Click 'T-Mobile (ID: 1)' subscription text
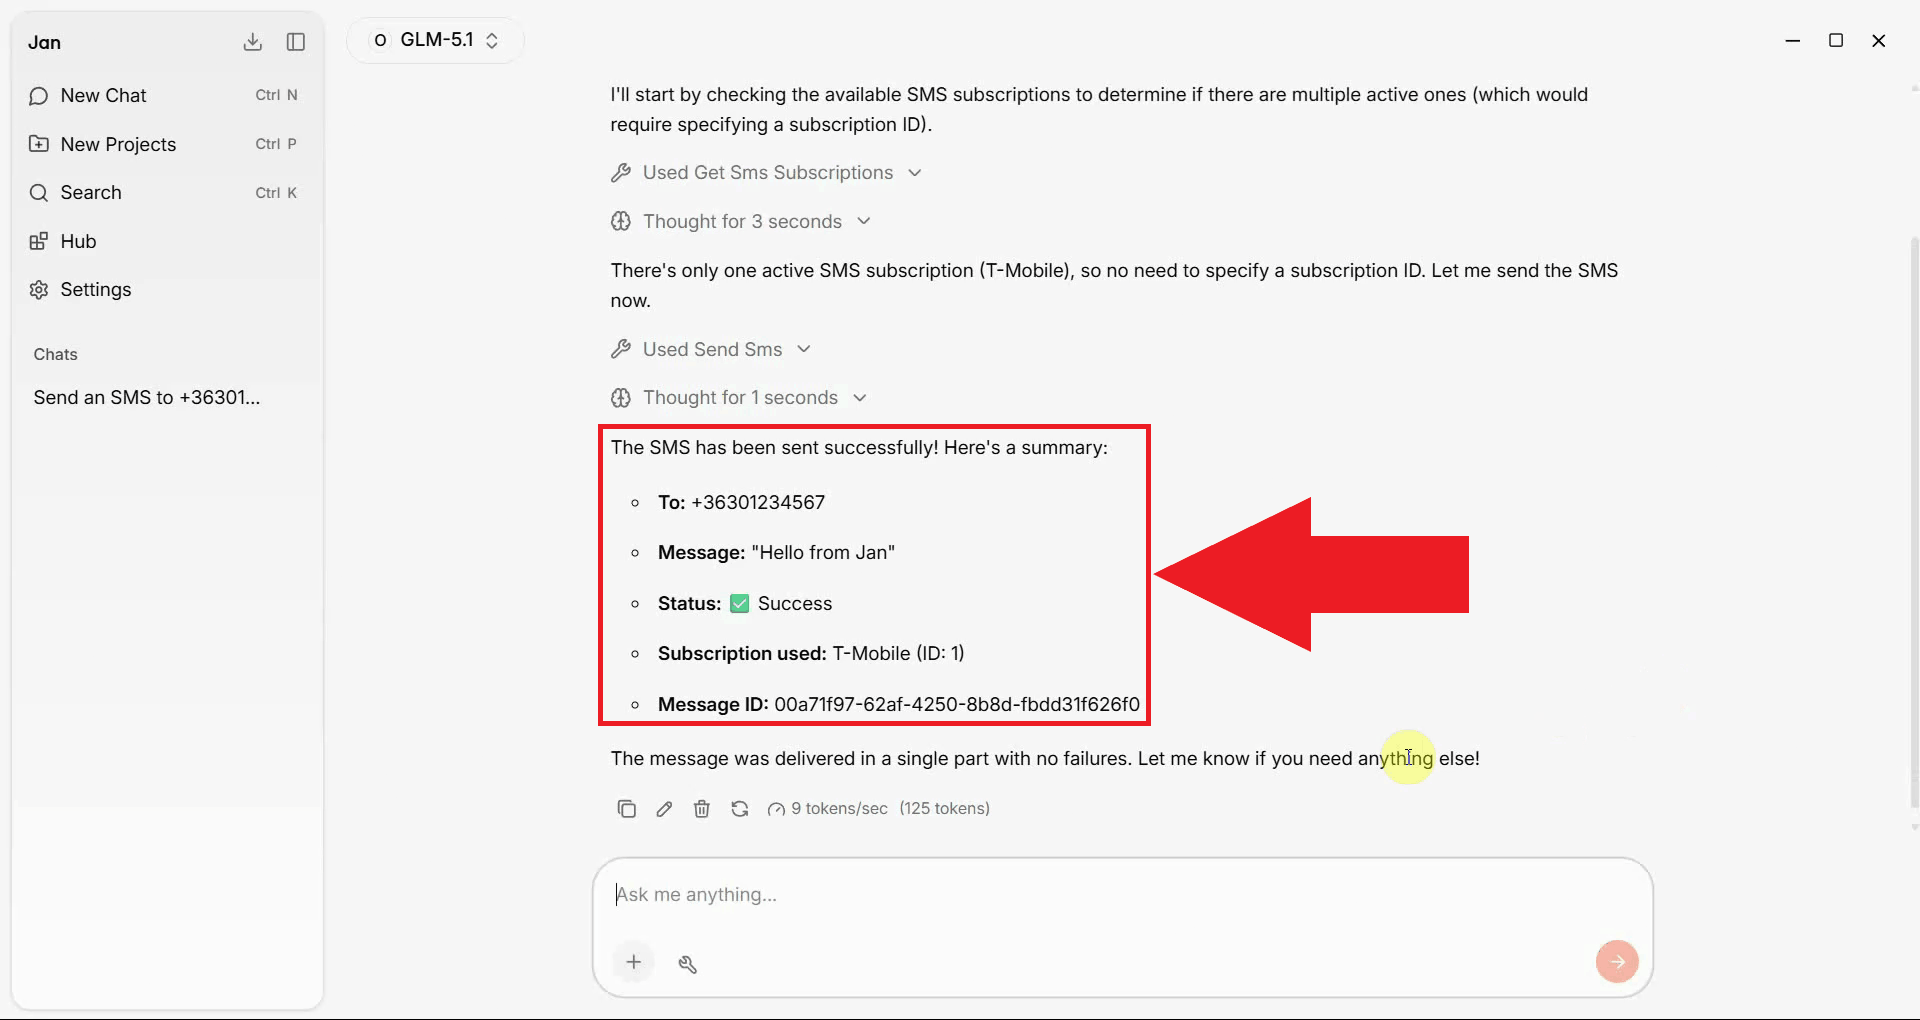This screenshot has width=1920, height=1020. [x=898, y=653]
